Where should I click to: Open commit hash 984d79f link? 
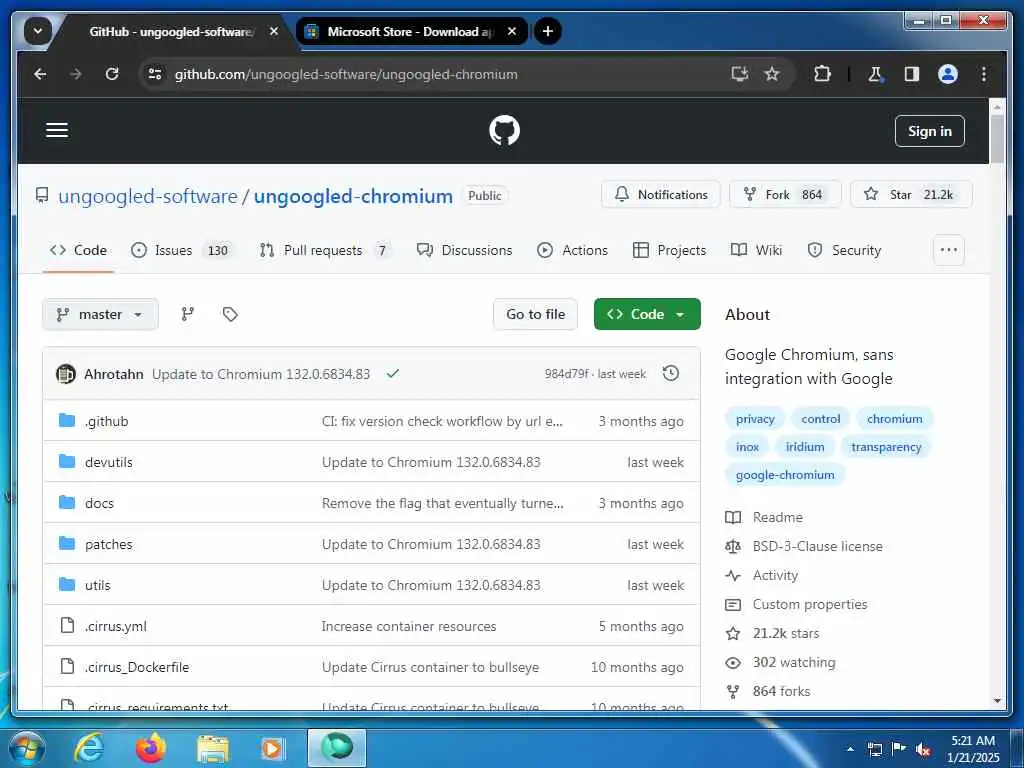point(566,374)
